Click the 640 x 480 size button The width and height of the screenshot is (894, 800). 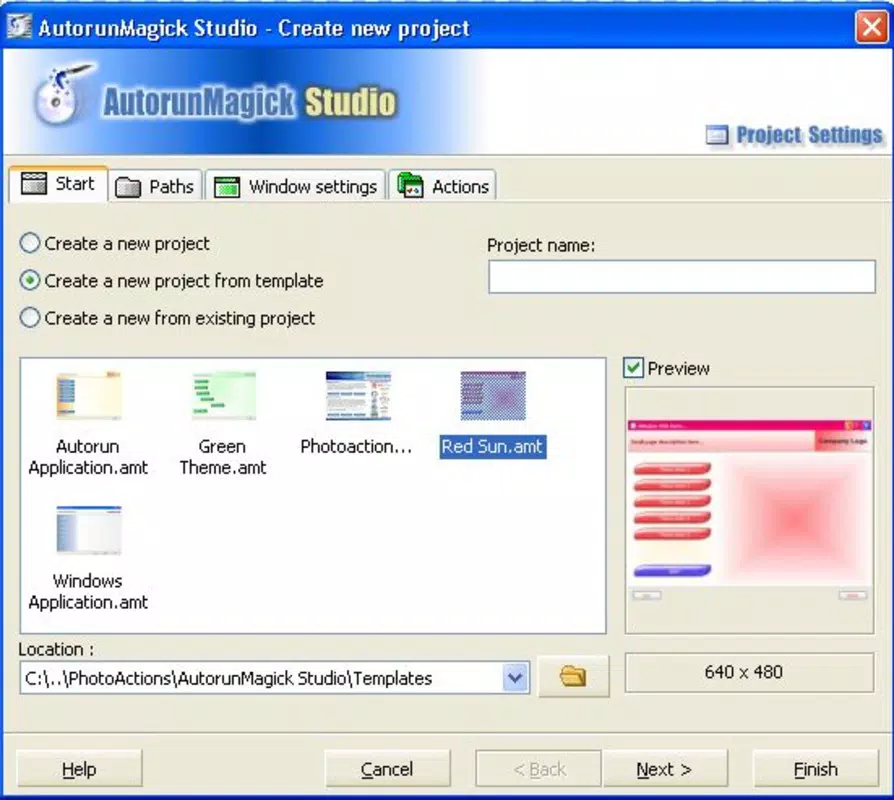[x=749, y=672]
